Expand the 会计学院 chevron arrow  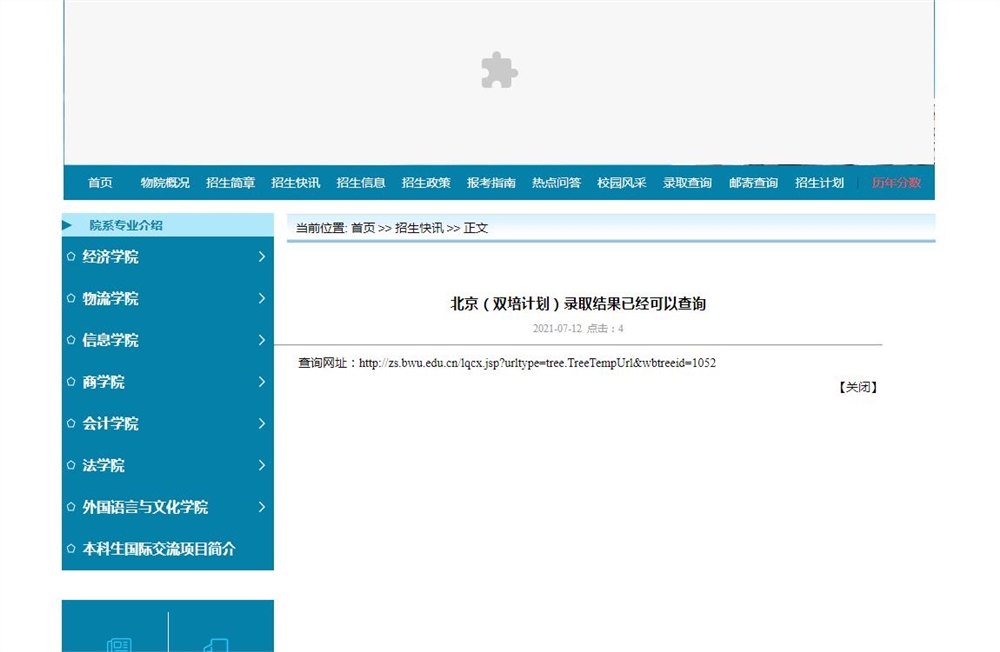tap(261, 423)
